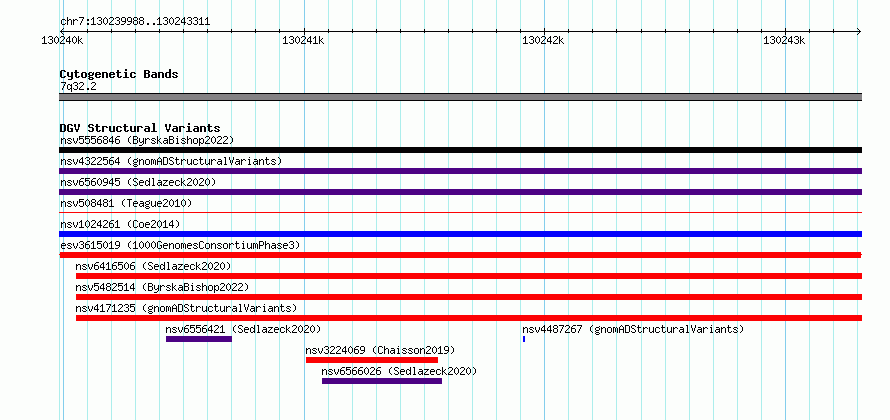Click the Cytogenetic Bands track title
The height and width of the screenshot is (420, 890).
click(x=119, y=74)
